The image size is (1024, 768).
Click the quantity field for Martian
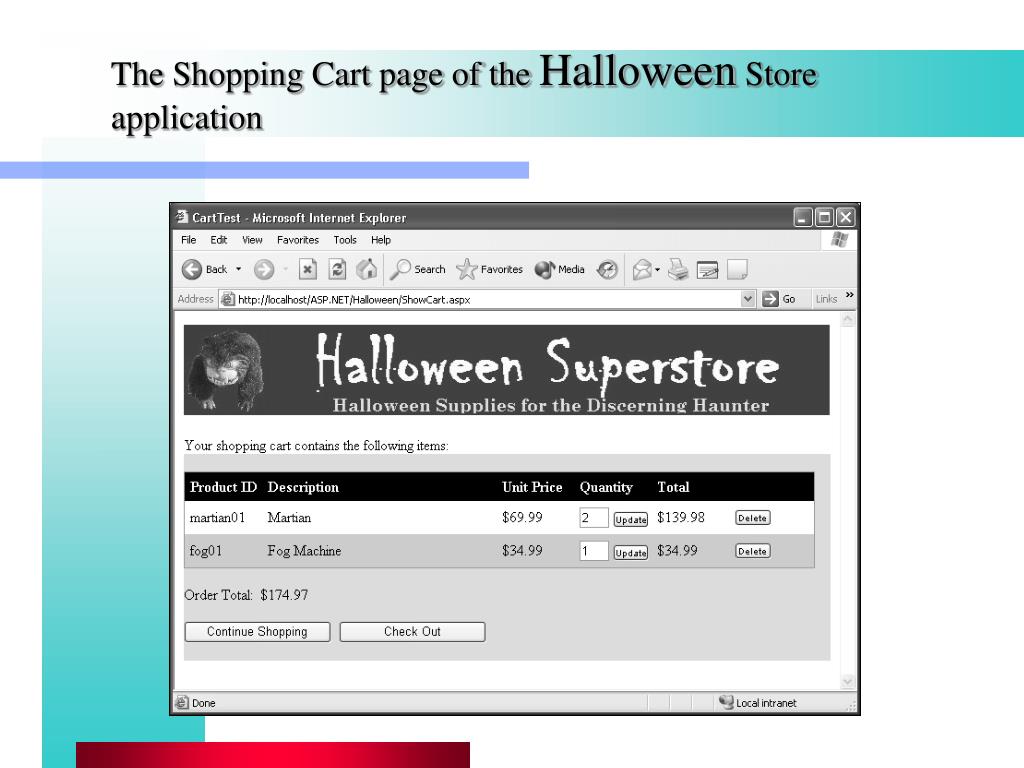(x=594, y=518)
